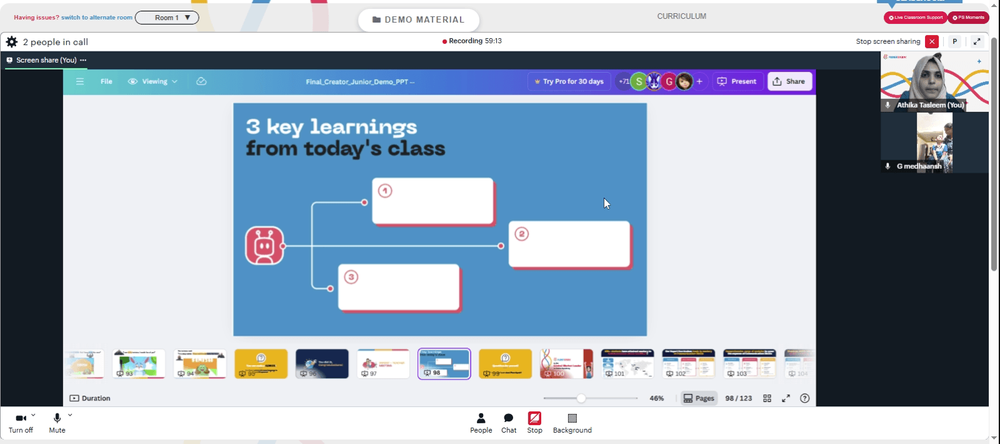1000x444 pixels.
Task: Open the People panel
Action: (x=481, y=423)
